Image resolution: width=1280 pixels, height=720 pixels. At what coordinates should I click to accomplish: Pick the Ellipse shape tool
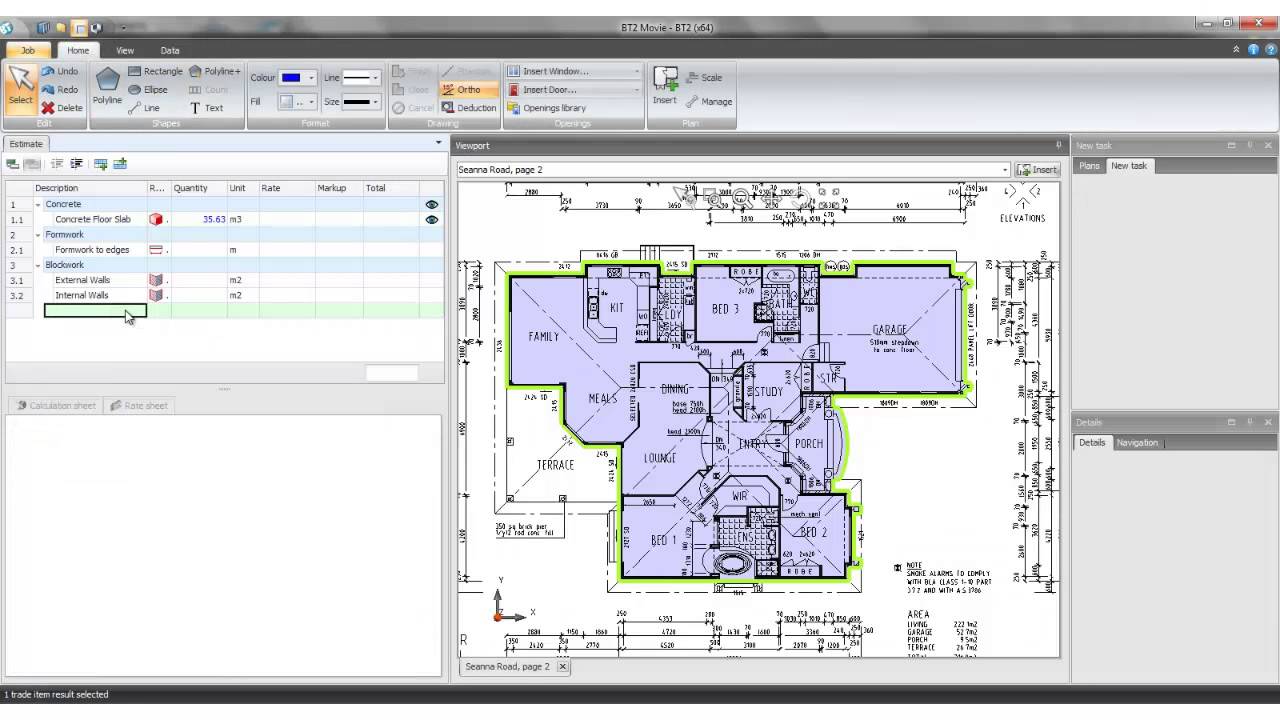pos(148,90)
